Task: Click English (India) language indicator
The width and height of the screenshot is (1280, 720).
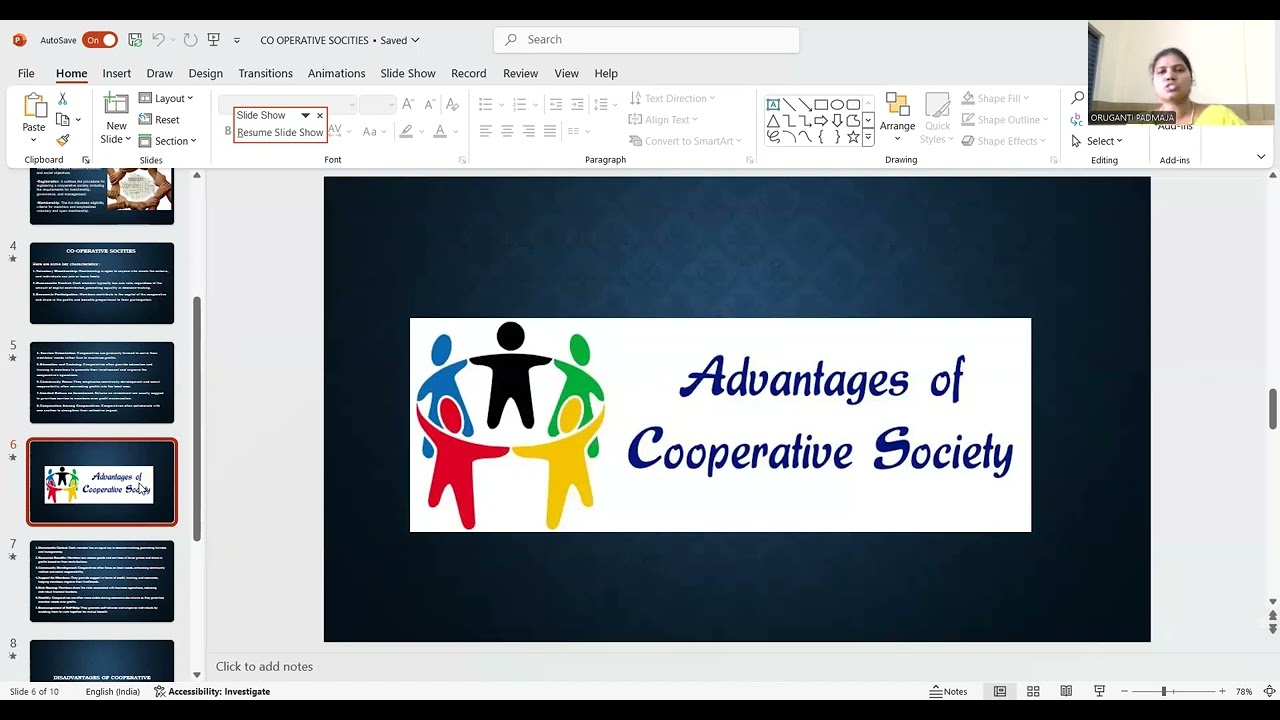Action: [113, 691]
